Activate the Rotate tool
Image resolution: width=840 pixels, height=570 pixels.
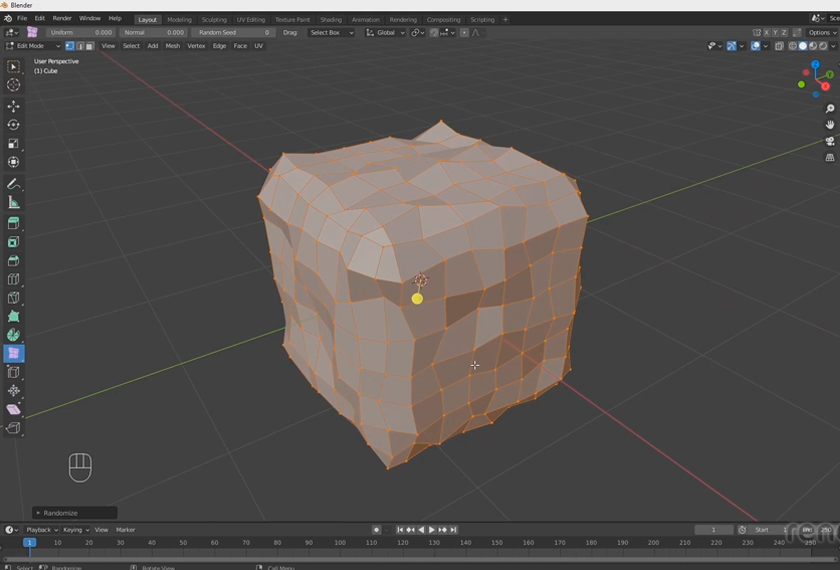point(13,125)
